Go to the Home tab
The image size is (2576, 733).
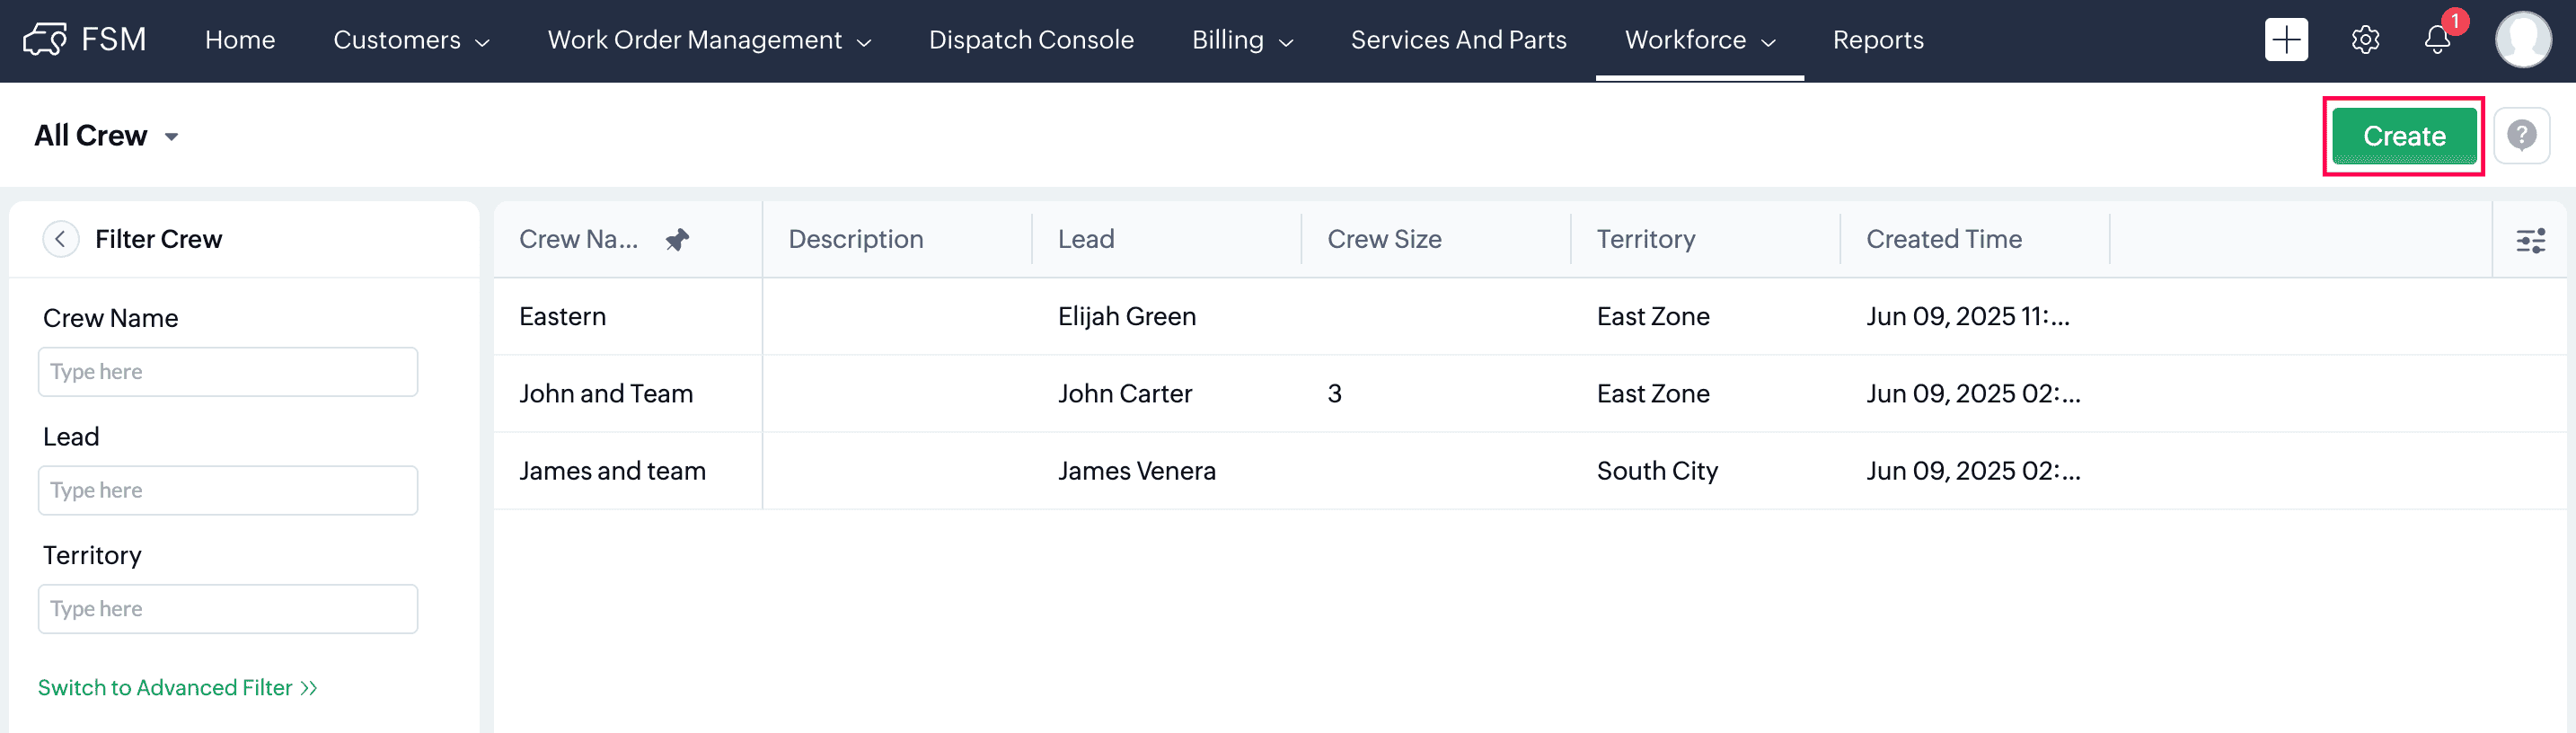[x=240, y=40]
